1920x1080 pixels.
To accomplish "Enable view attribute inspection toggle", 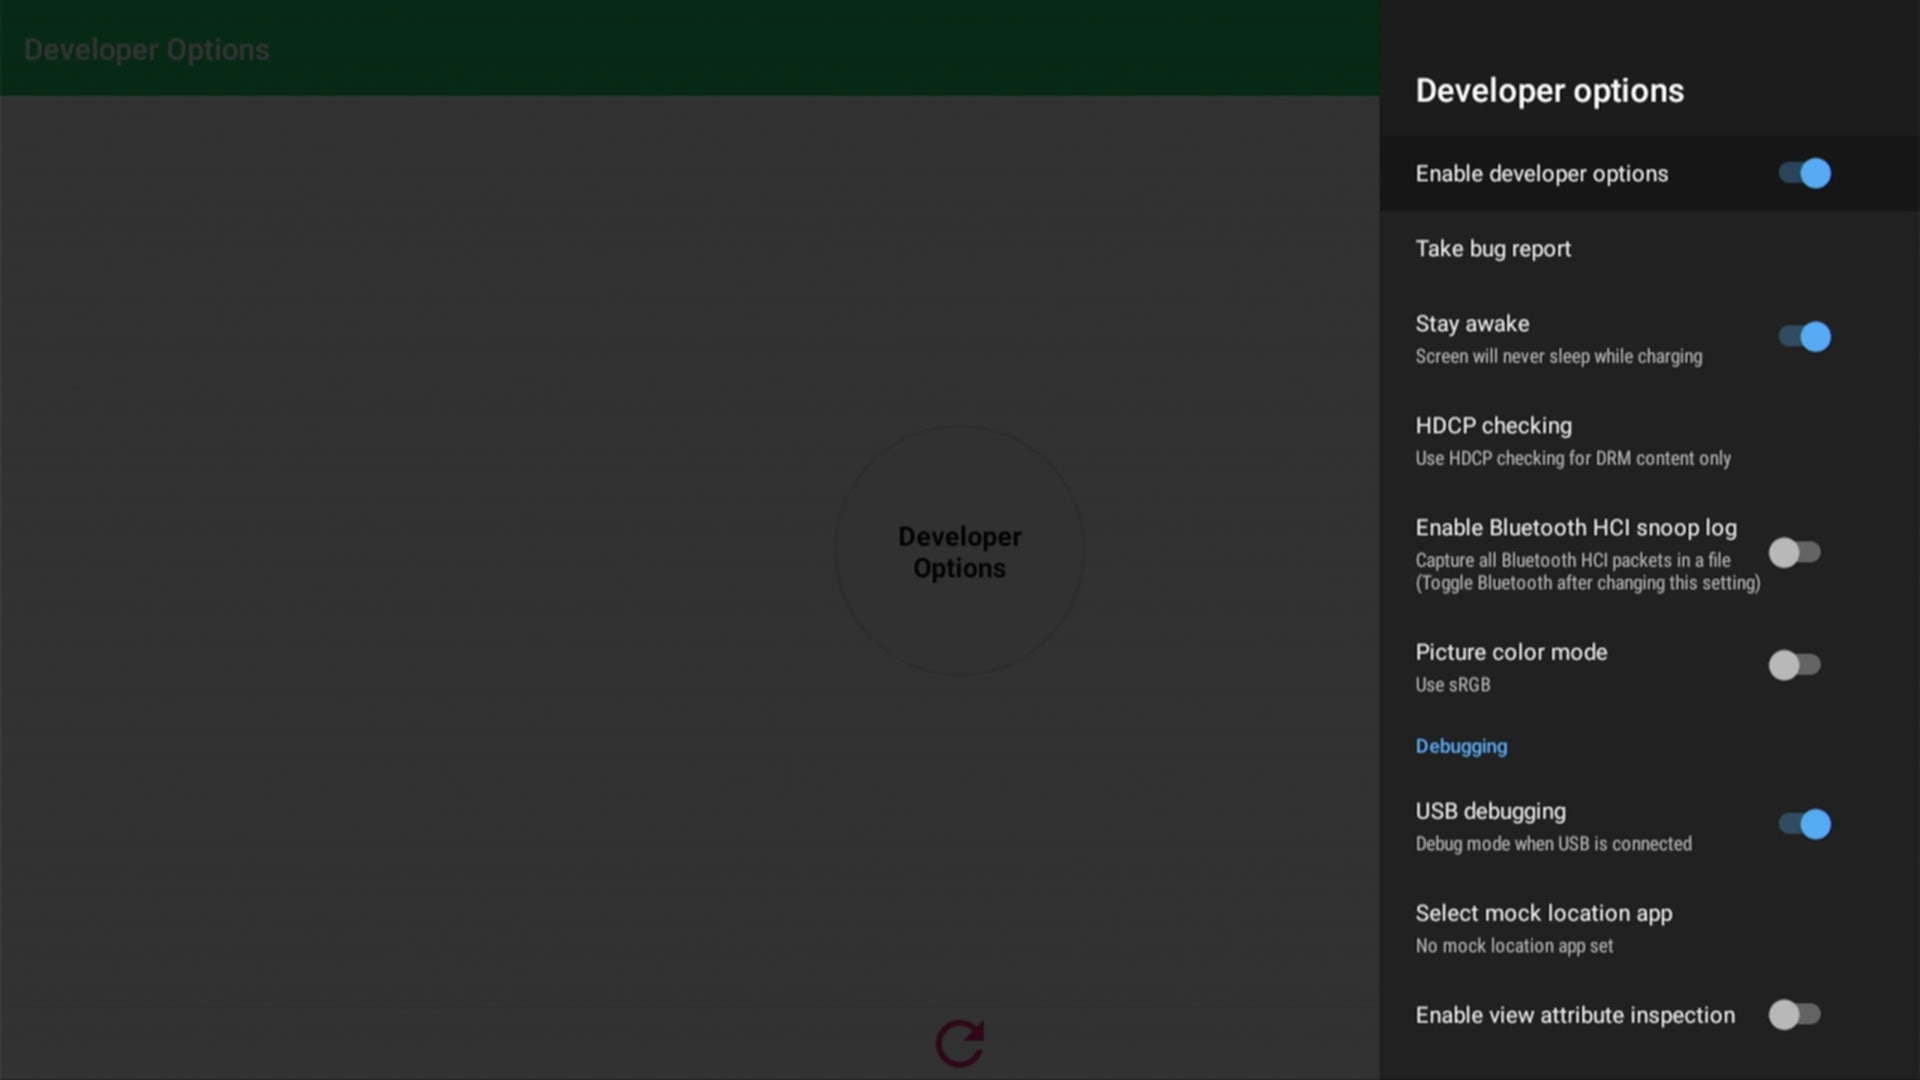I will (1794, 1015).
